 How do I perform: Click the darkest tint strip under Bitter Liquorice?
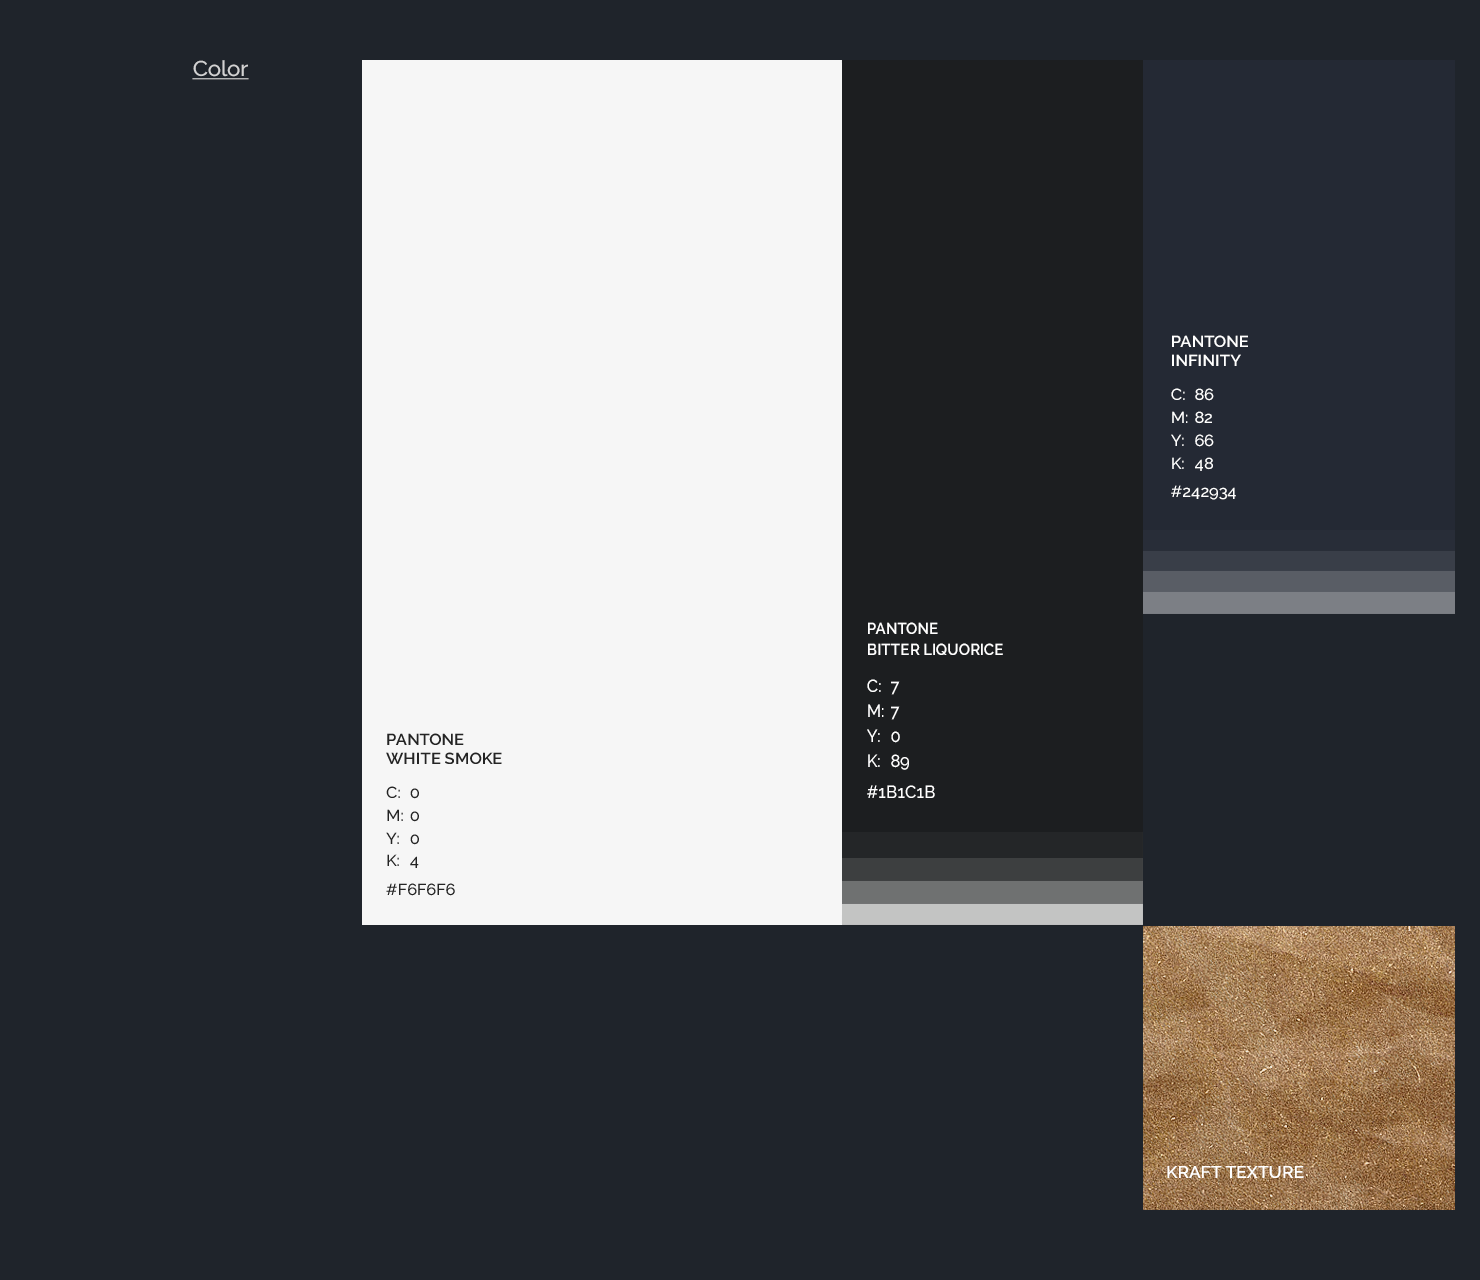[991, 845]
